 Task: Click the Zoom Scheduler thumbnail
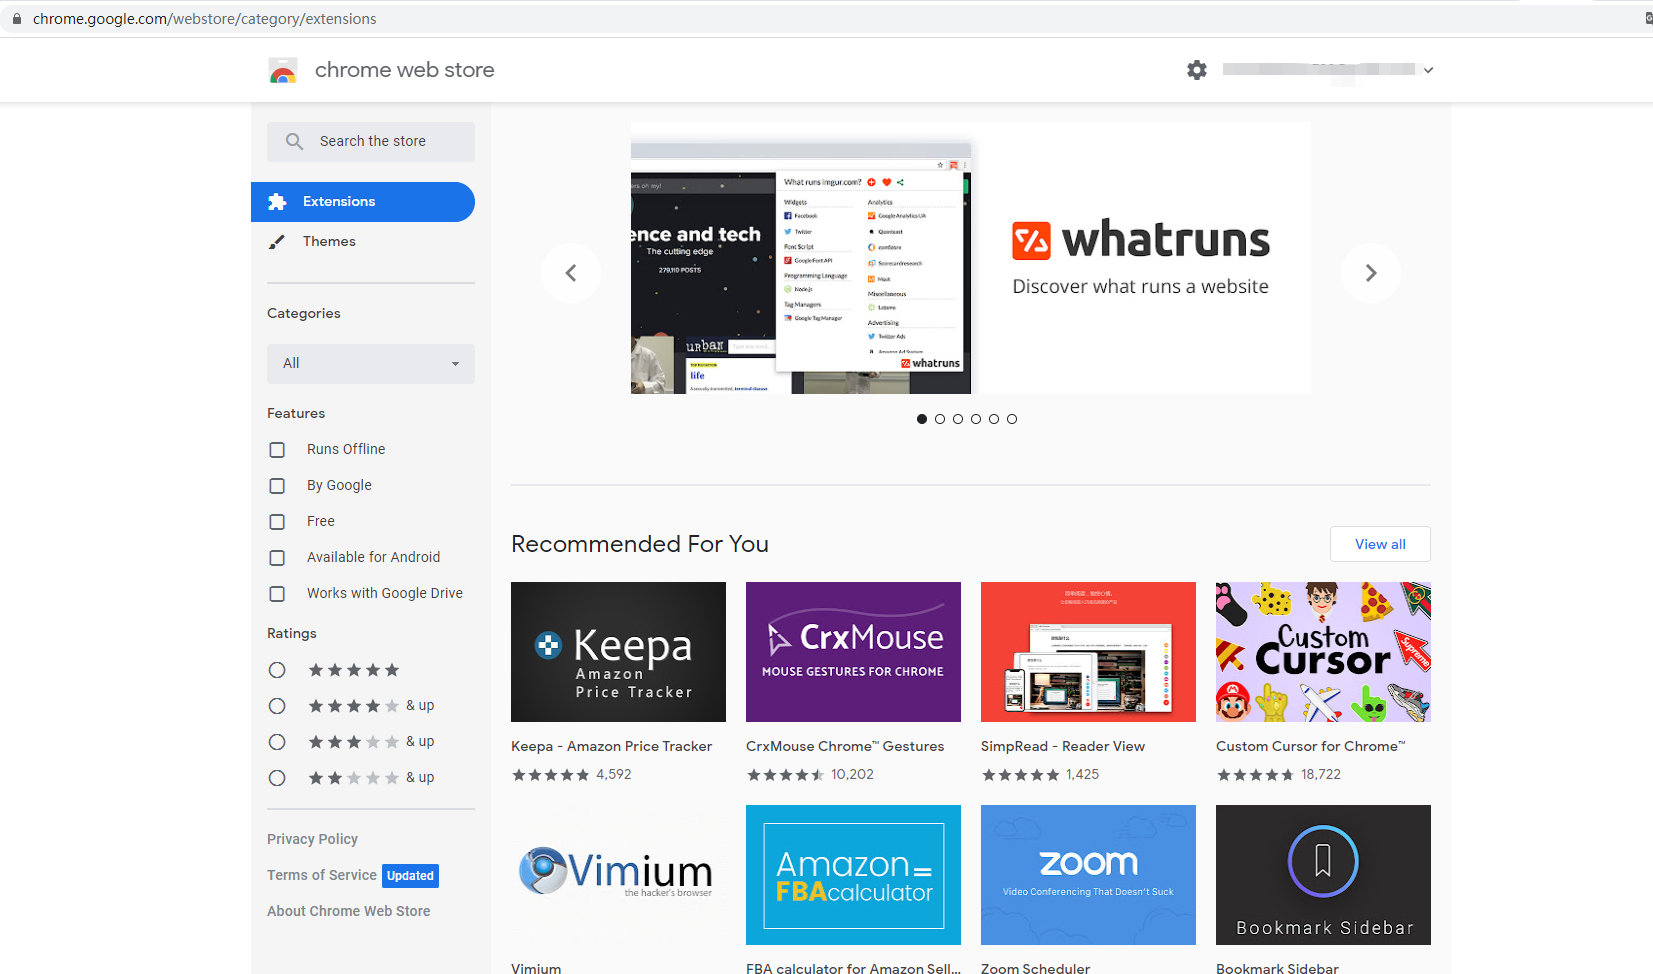tap(1088, 875)
